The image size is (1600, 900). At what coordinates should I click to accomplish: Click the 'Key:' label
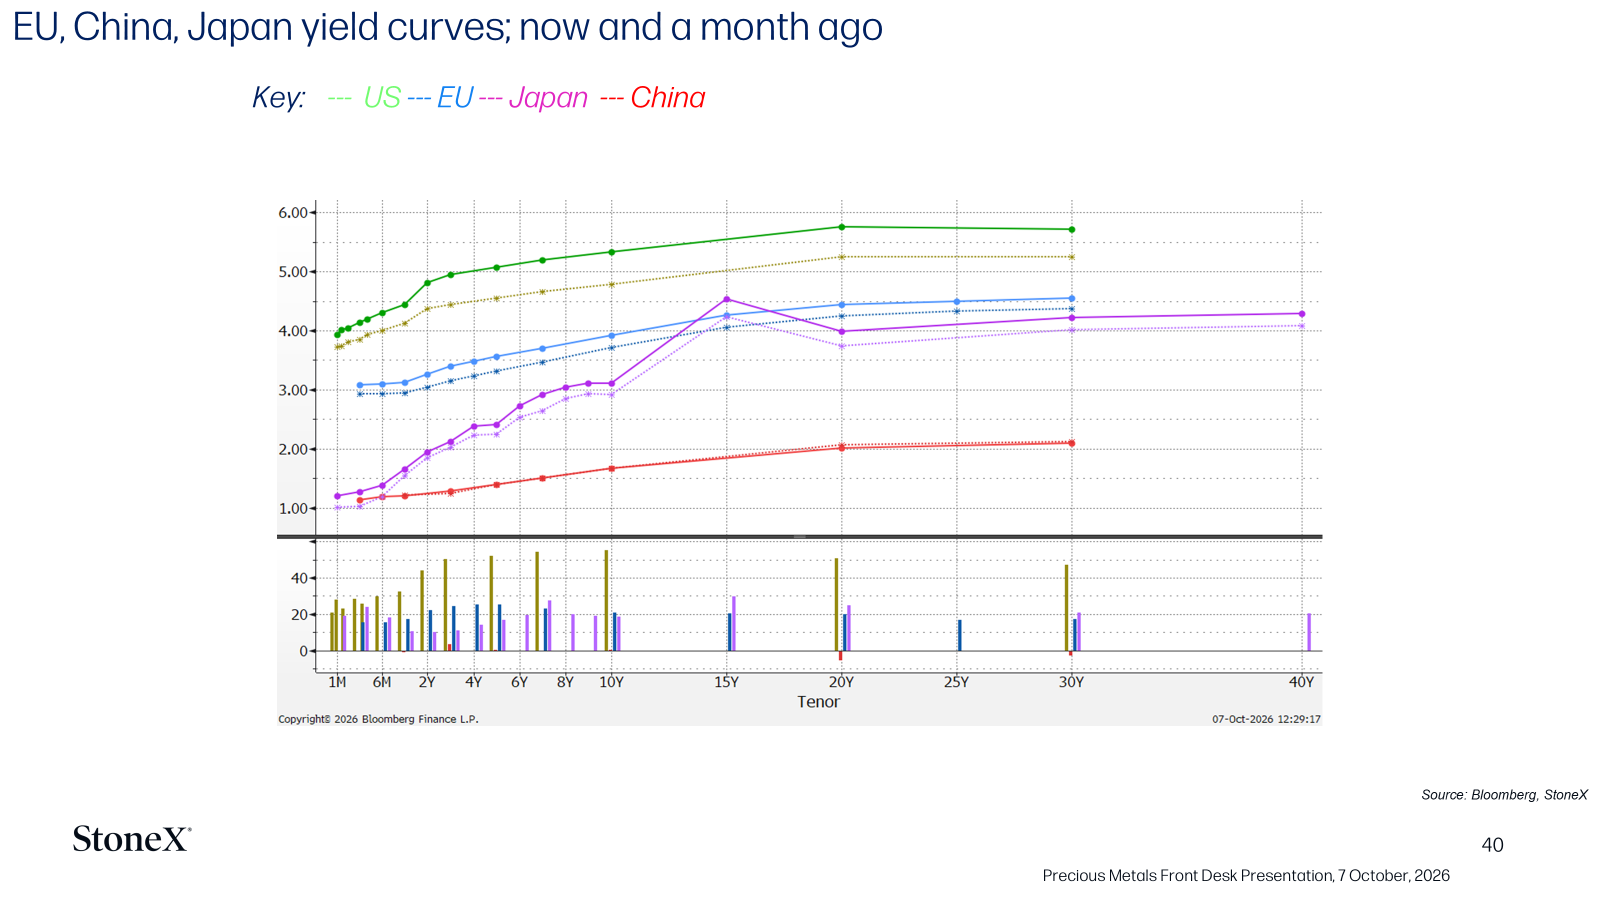[279, 98]
